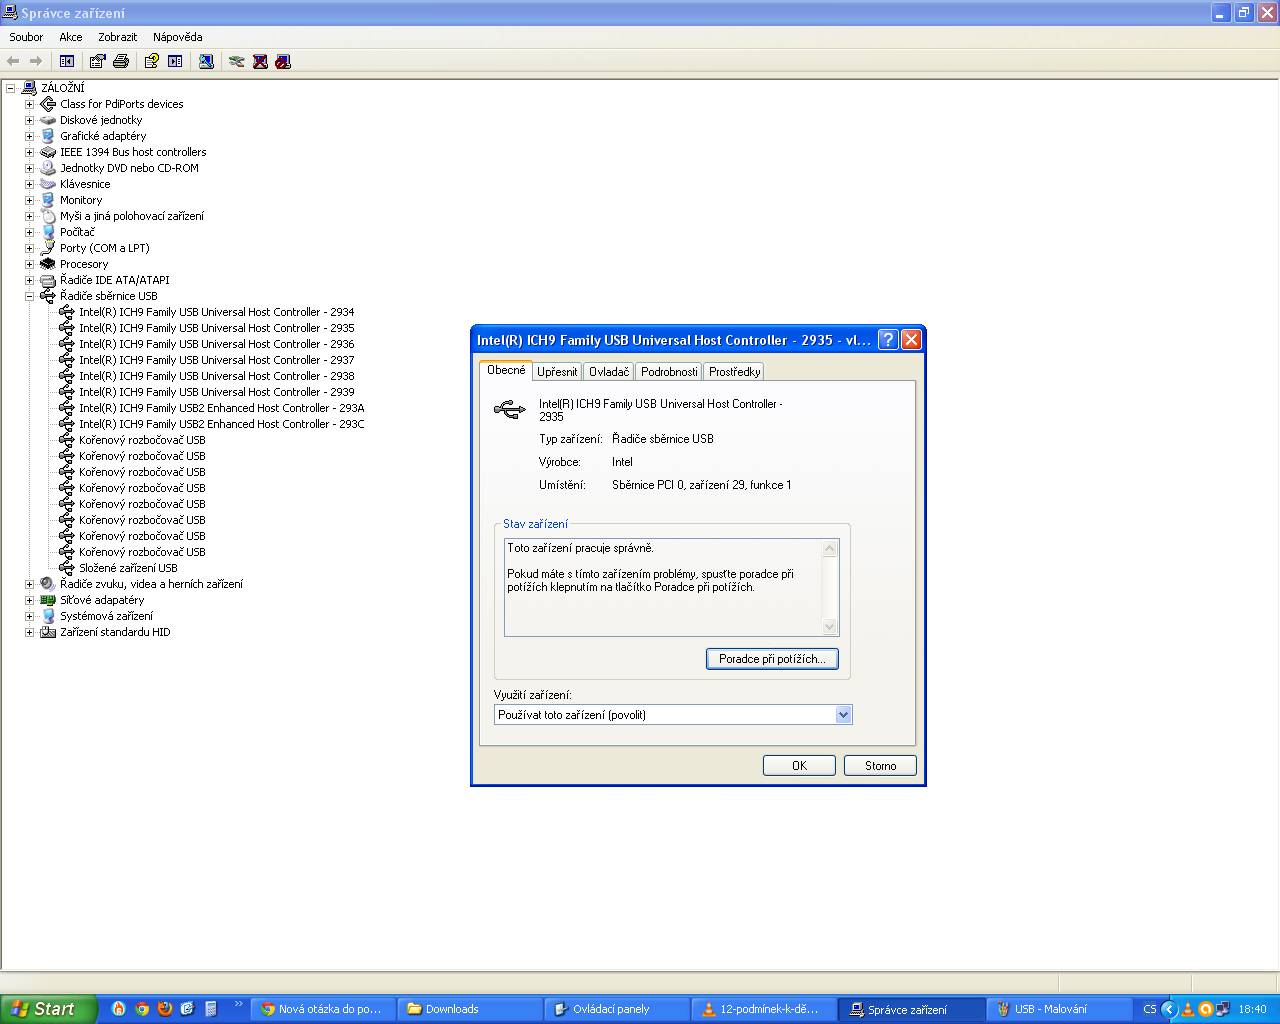Select the IEEE 1394 Bus host controllers item

[133, 152]
